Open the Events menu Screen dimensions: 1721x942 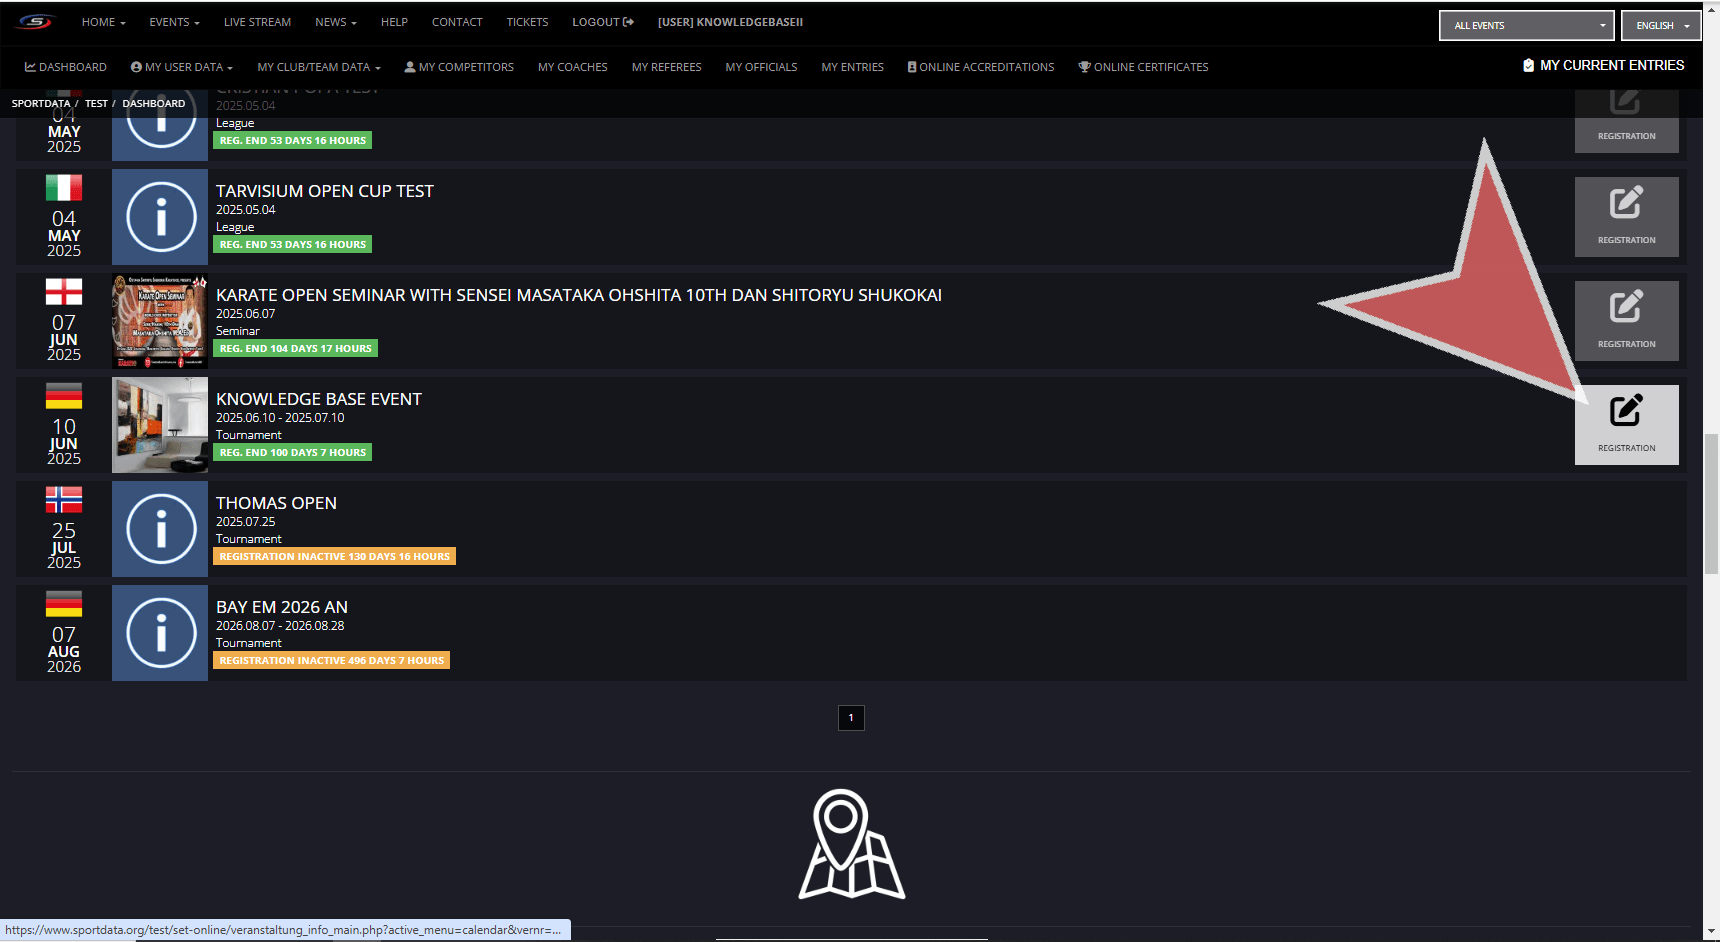pyautogui.click(x=174, y=22)
